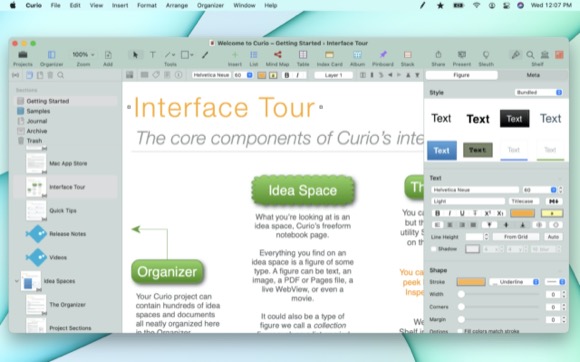Open the Projects toolbar icon
The height and width of the screenshot is (362, 580).
[x=23, y=55]
